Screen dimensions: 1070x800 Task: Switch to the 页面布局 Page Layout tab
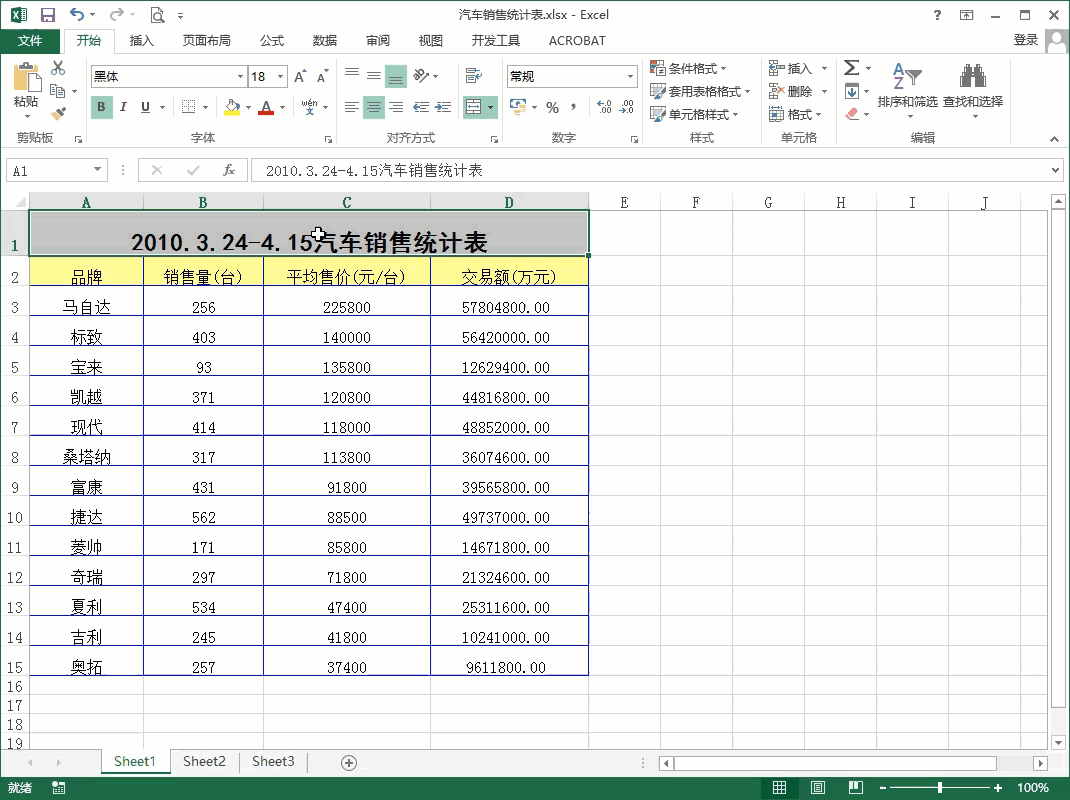(x=206, y=40)
